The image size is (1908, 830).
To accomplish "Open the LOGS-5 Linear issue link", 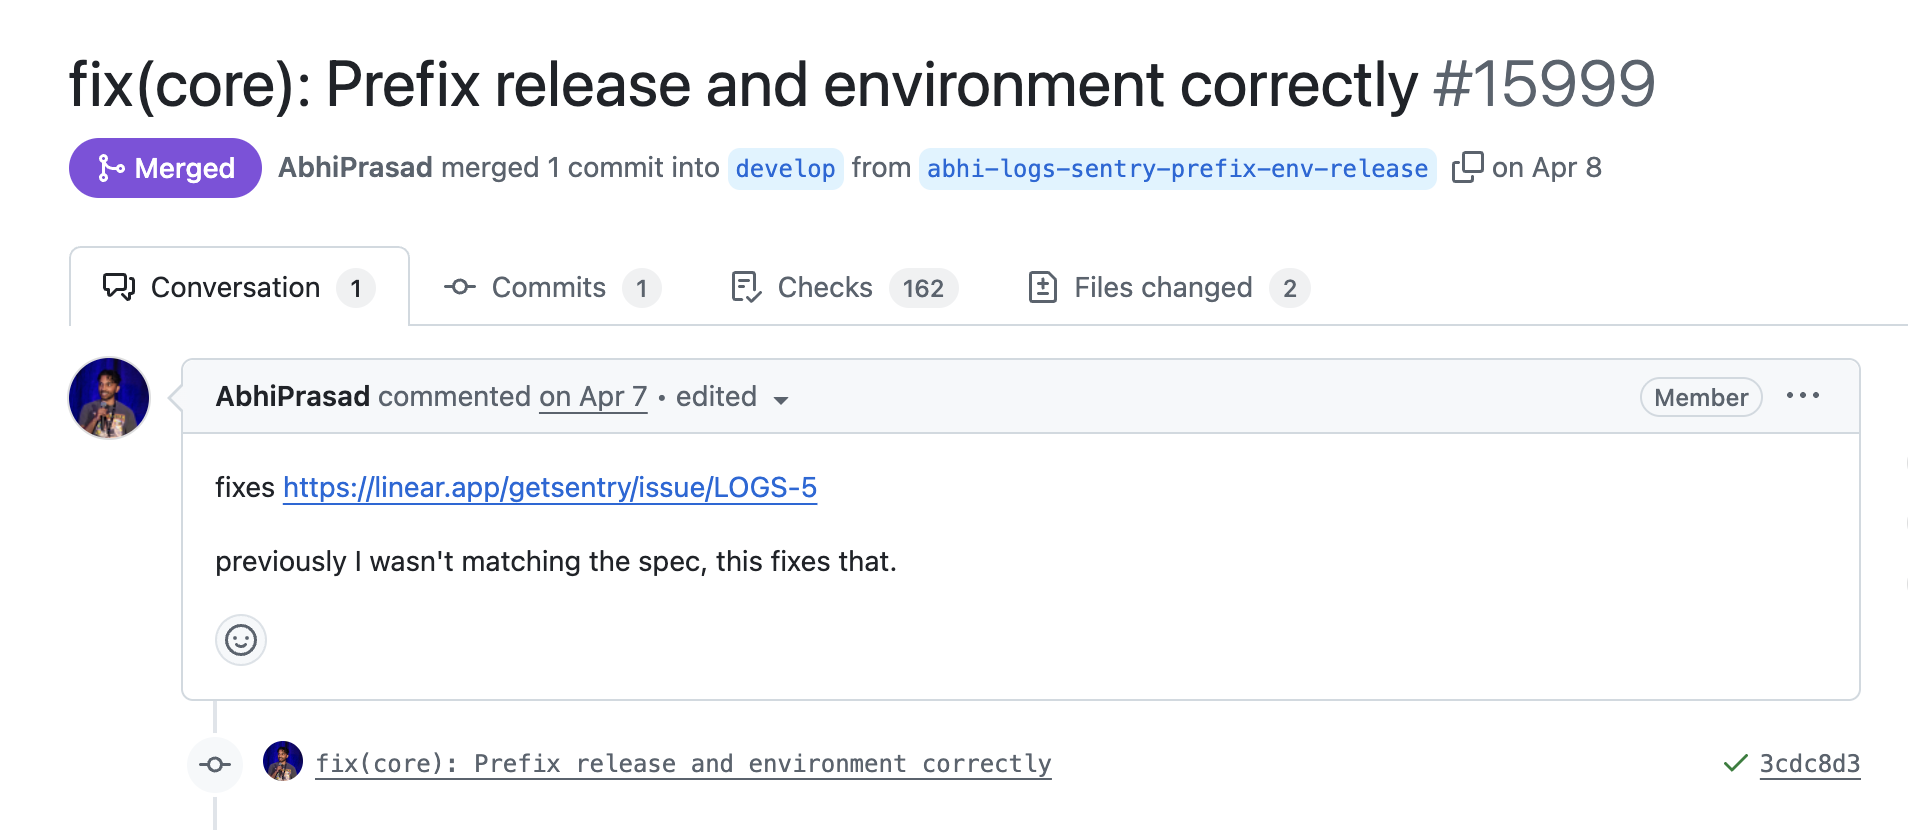I will tap(549, 487).
